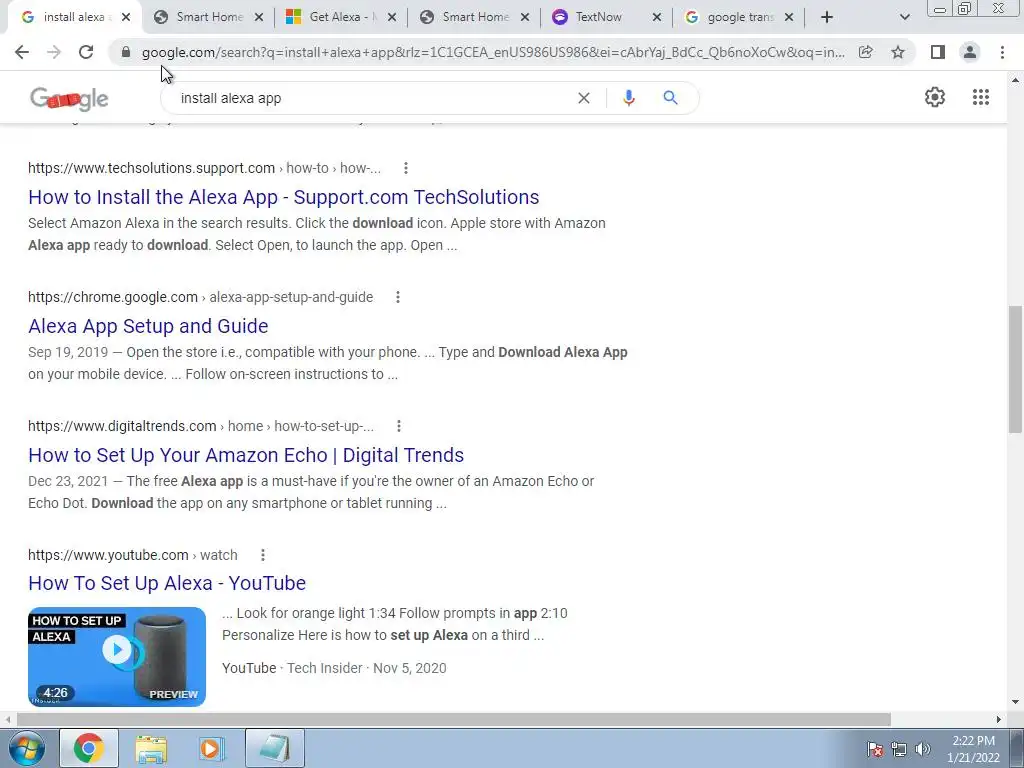Viewport: 1024px width, 768px height.
Task: Open How to Install the Alexa App link
Action: click(283, 197)
